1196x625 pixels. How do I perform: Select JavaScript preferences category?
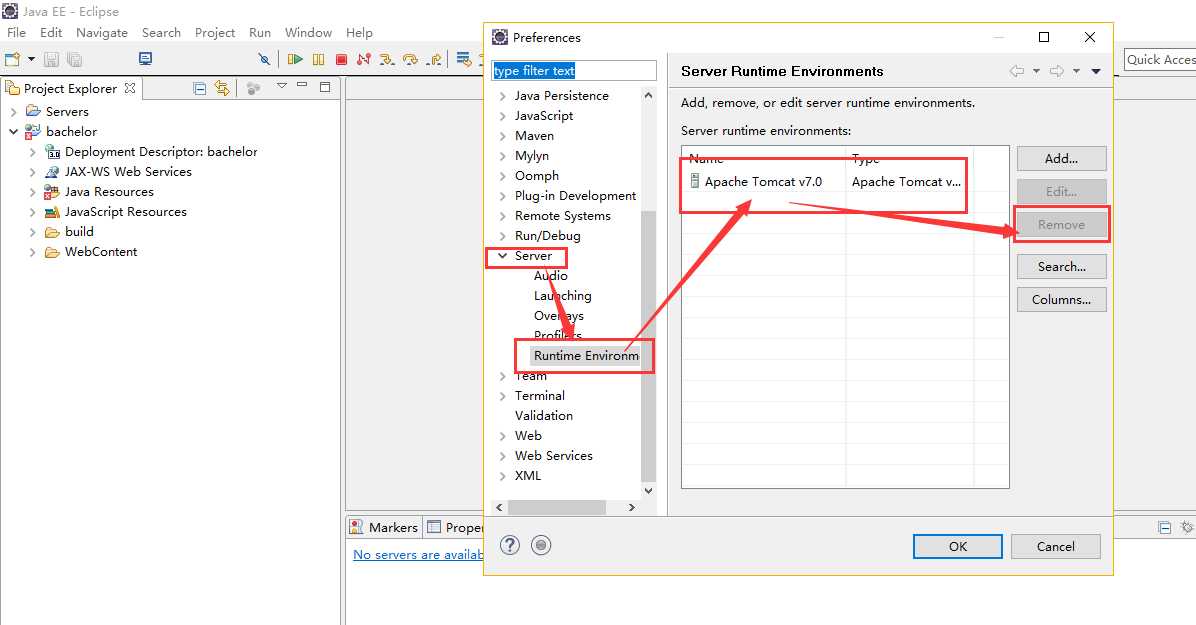(544, 115)
